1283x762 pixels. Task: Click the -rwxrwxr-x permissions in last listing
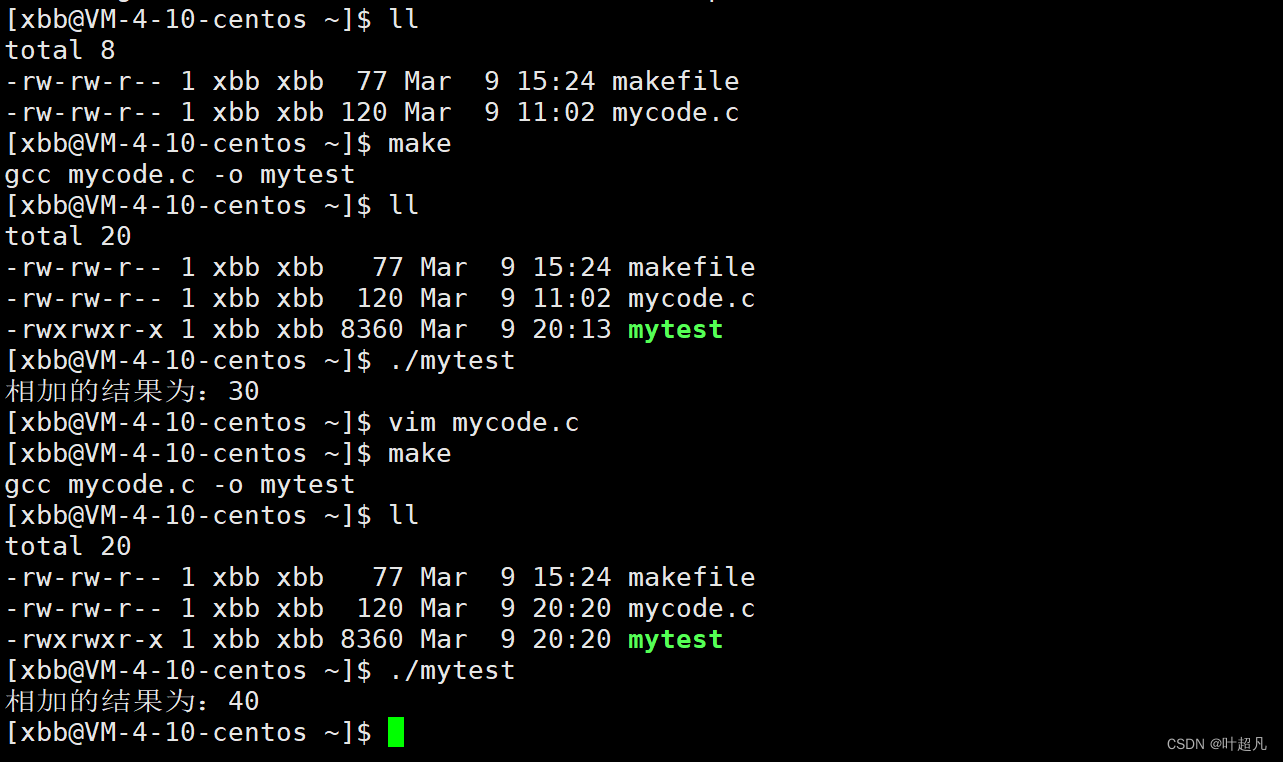pos(84,639)
